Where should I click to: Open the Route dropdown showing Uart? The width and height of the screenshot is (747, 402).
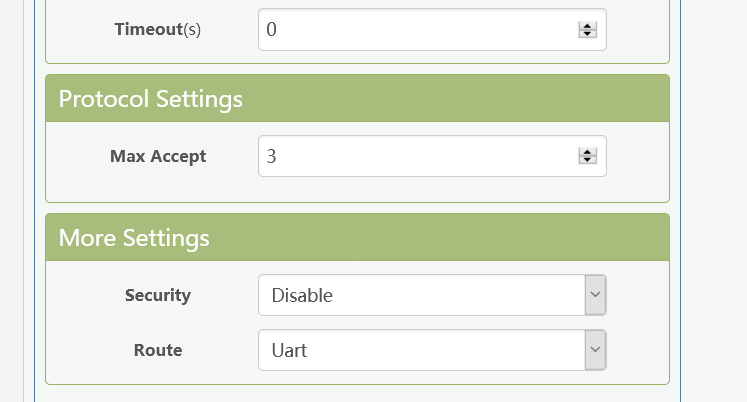click(x=420, y=350)
